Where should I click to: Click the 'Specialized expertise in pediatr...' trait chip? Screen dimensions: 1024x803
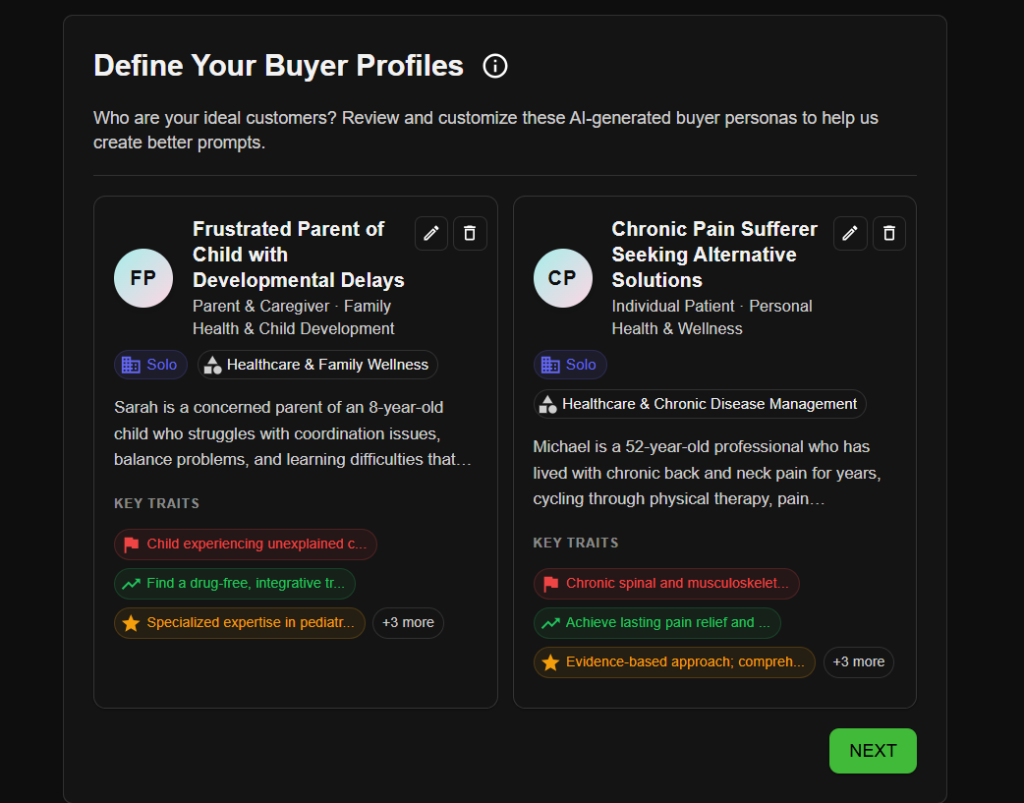tap(240, 623)
